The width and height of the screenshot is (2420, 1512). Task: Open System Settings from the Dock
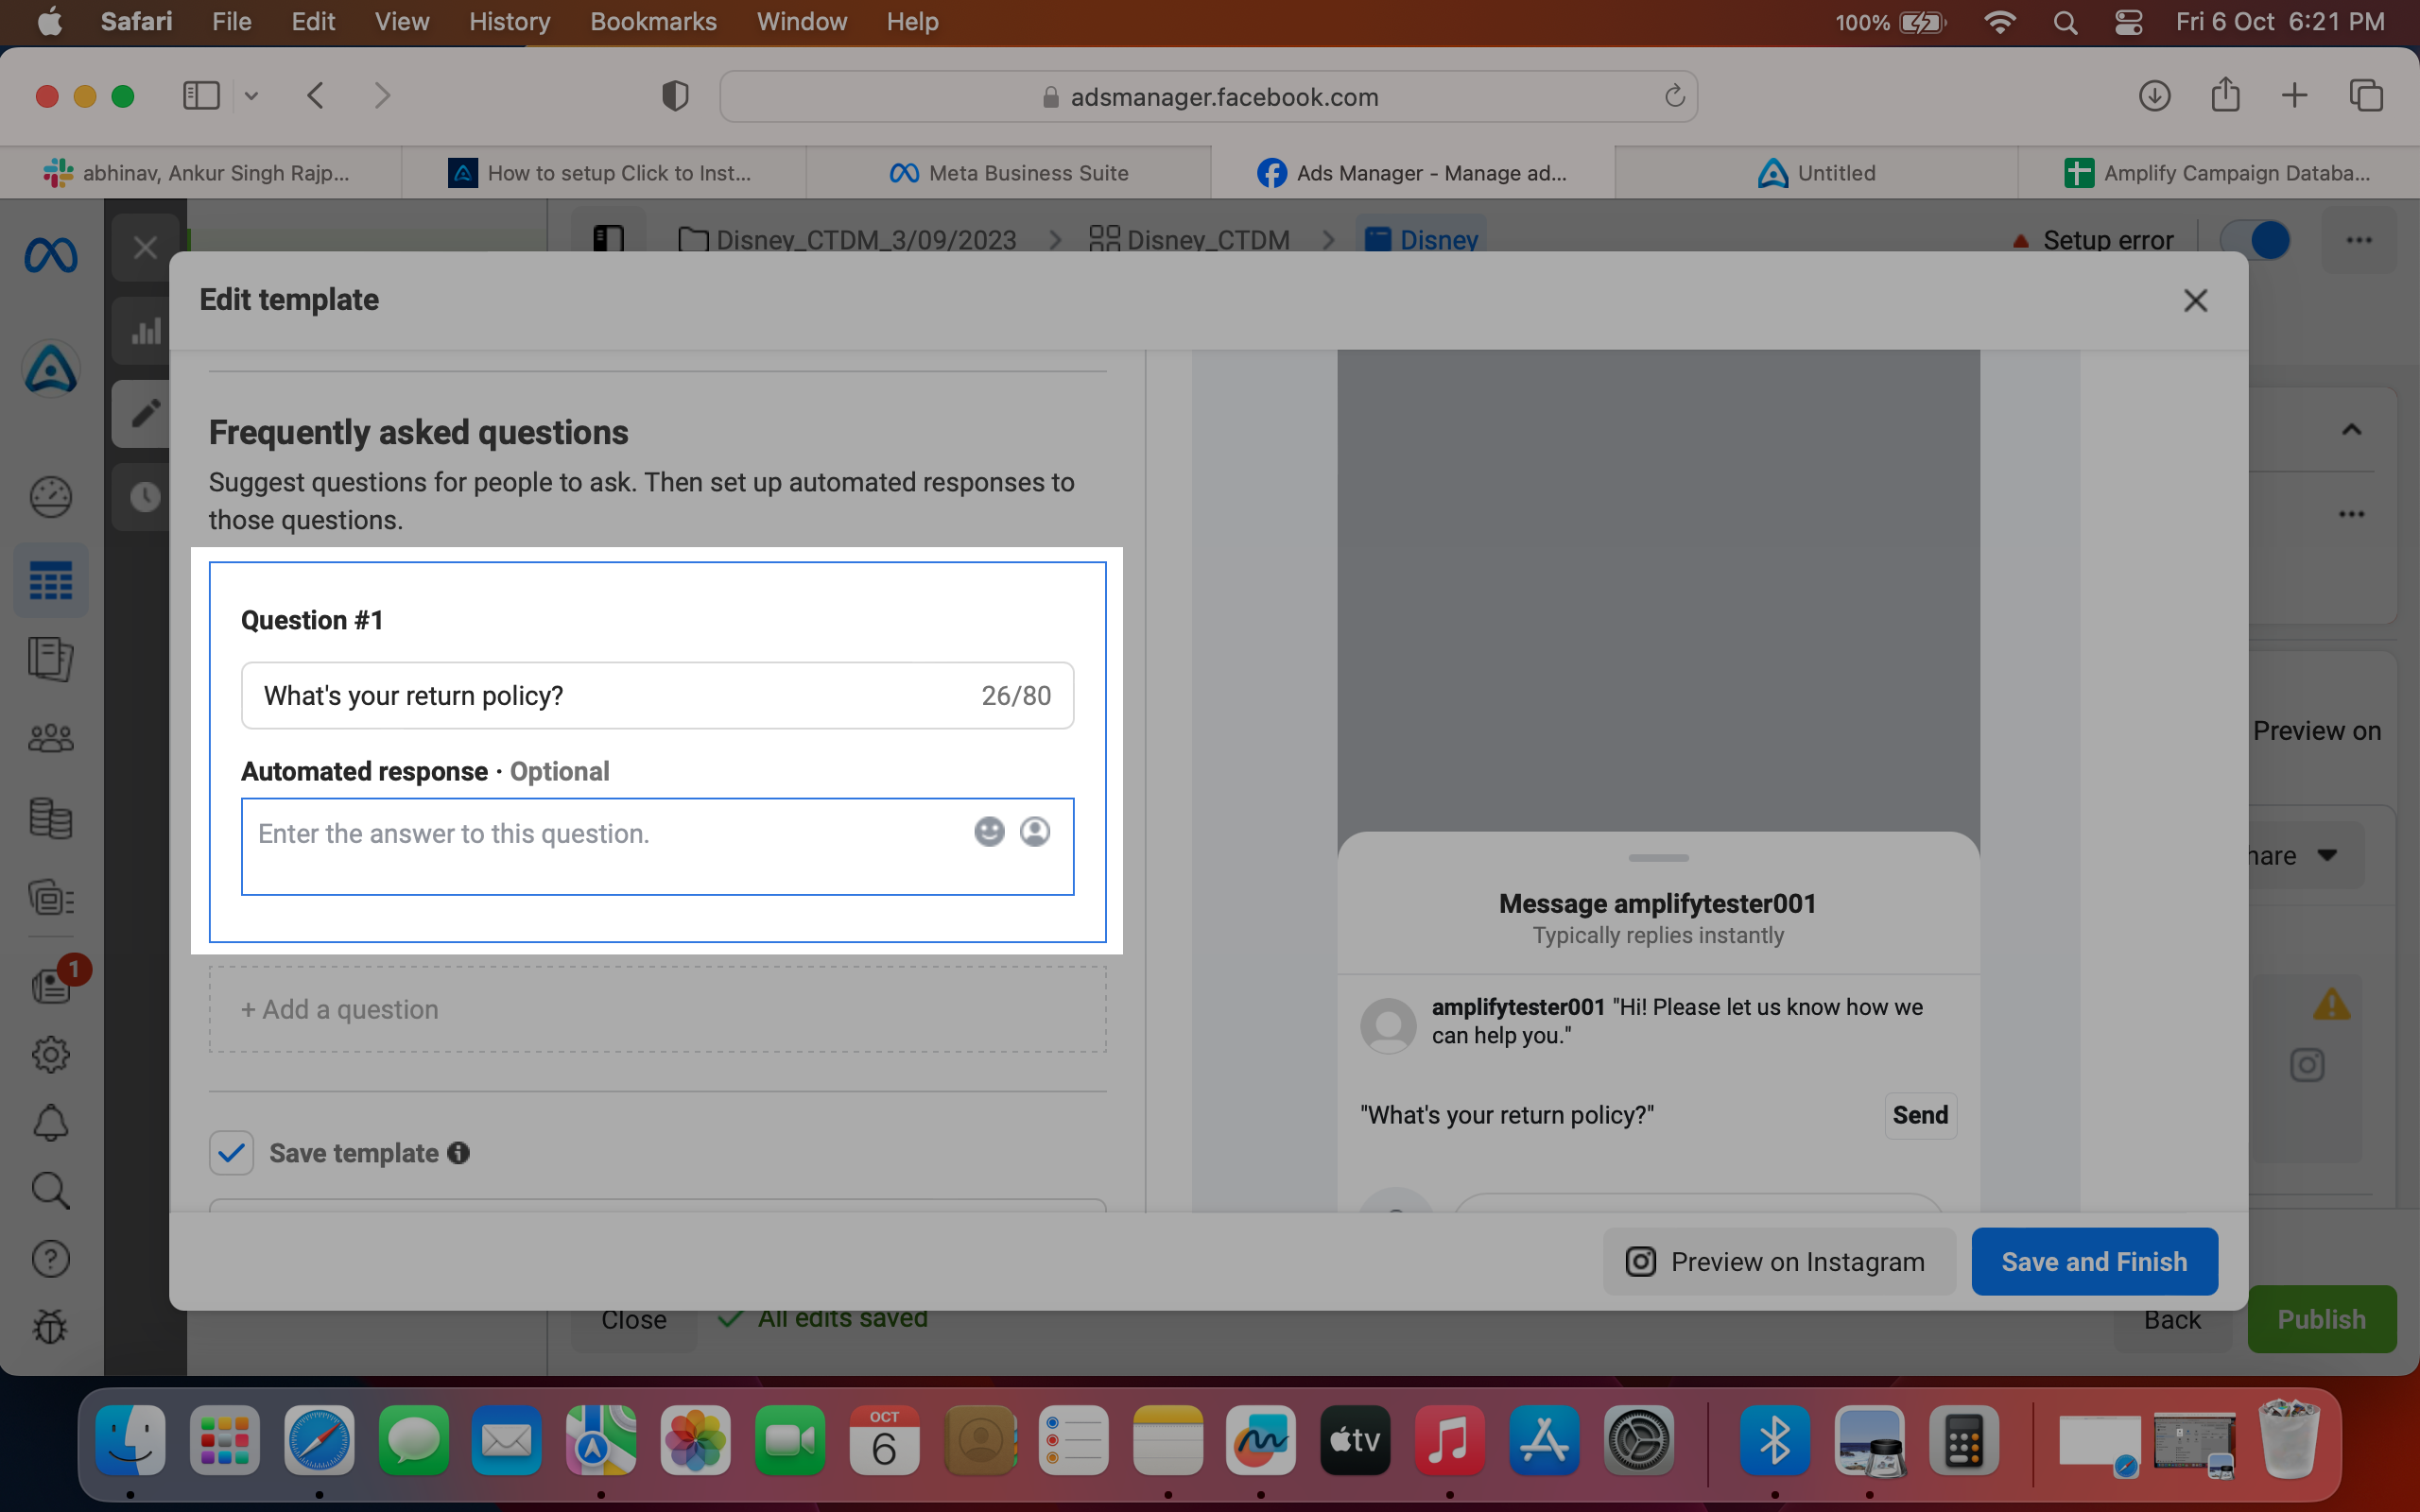tap(1638, 1441)
